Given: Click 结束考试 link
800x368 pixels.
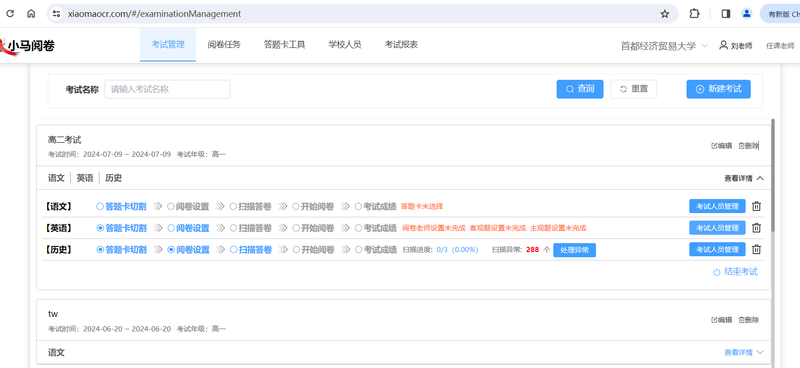Looking at the screenshot, I should 741,272.
